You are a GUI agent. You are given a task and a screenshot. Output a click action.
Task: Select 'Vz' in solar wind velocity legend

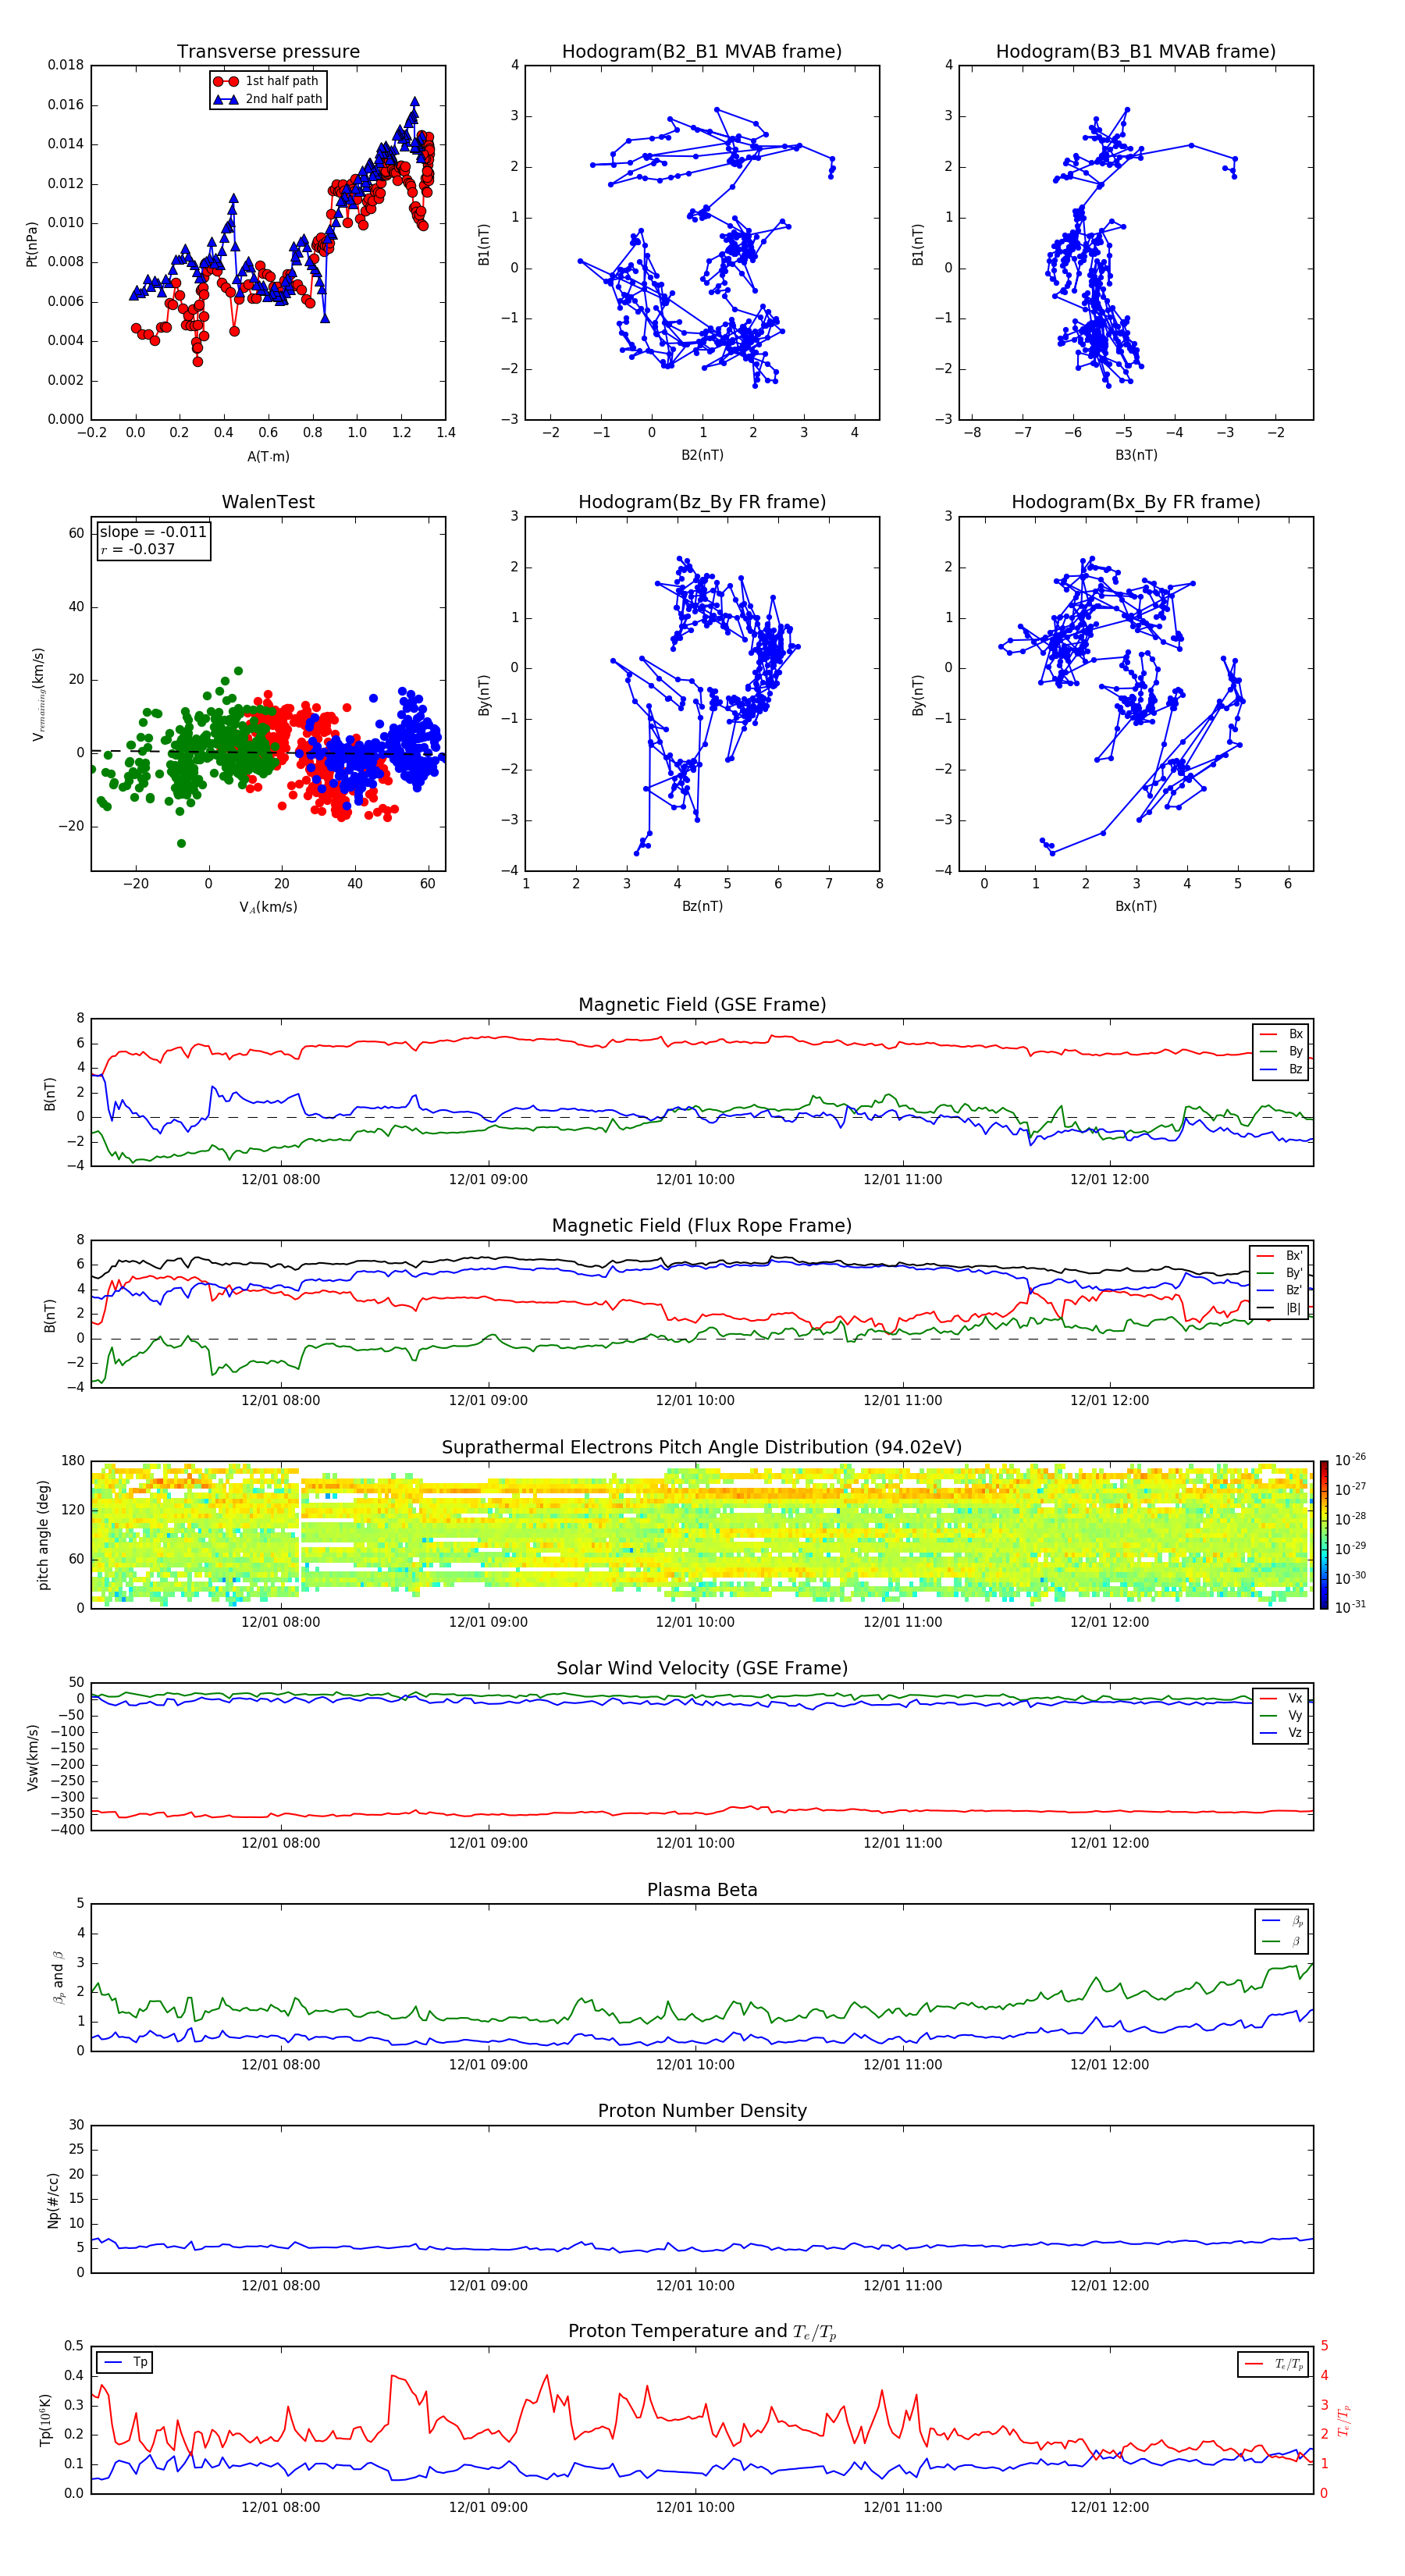(1282, 1733)
